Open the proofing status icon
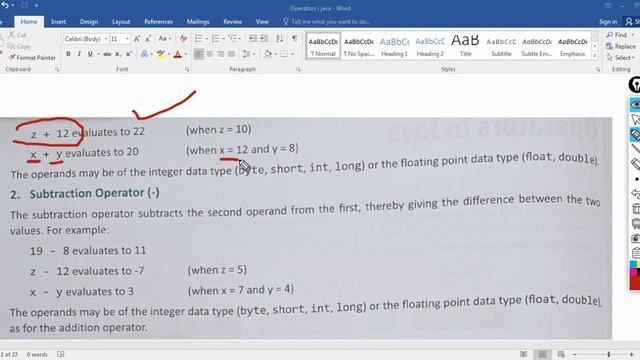The height and width of the screenshot is (360, 640). coord(61,354)
